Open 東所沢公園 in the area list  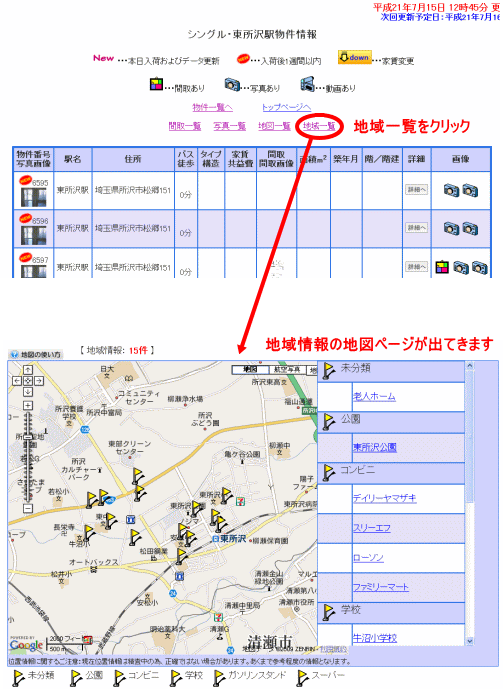(375, 447)
